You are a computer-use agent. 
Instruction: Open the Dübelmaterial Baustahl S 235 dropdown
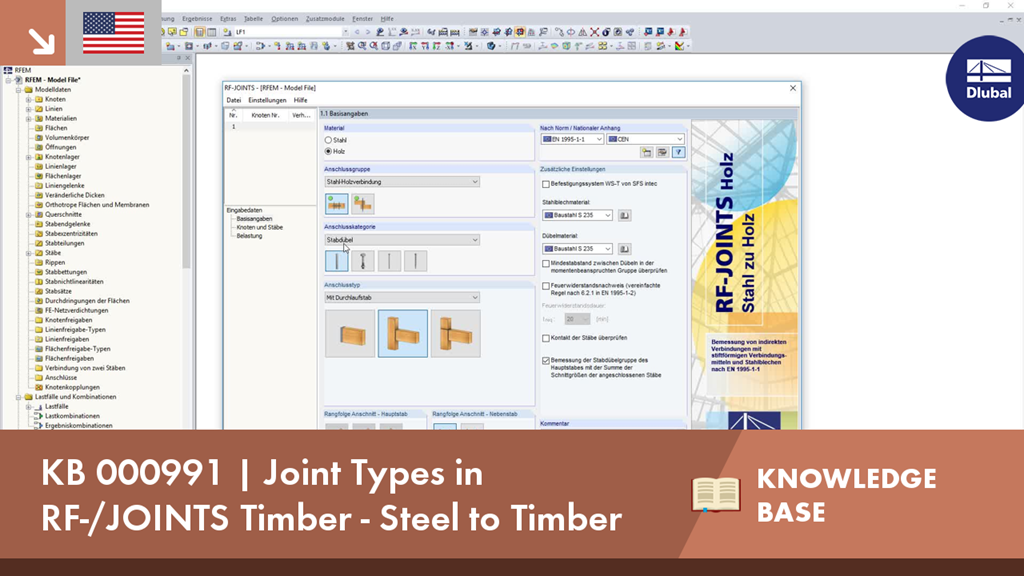coord(577,249)
